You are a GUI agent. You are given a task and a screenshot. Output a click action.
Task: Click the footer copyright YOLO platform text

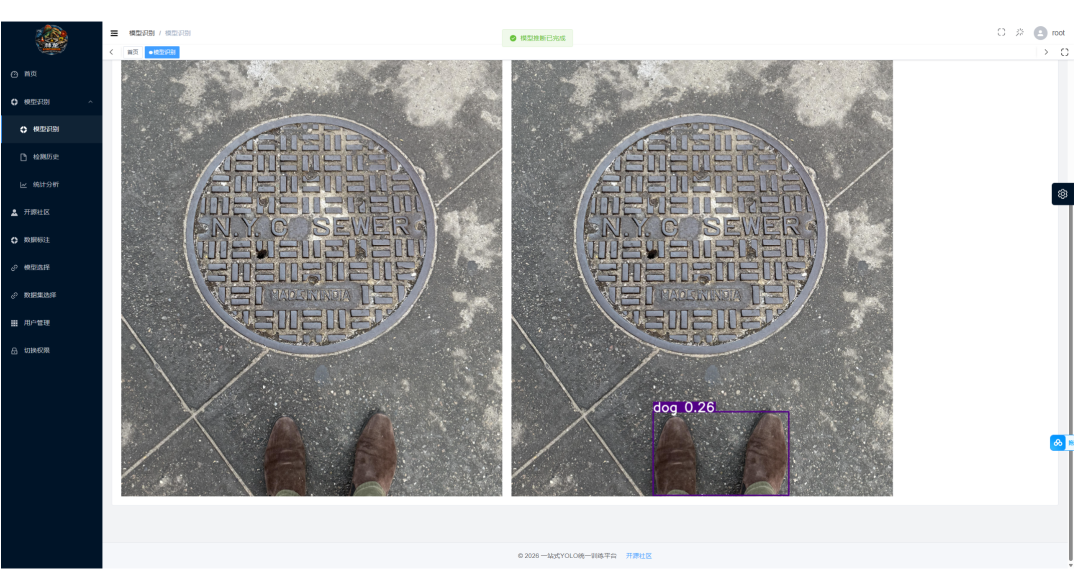(568, 556)
